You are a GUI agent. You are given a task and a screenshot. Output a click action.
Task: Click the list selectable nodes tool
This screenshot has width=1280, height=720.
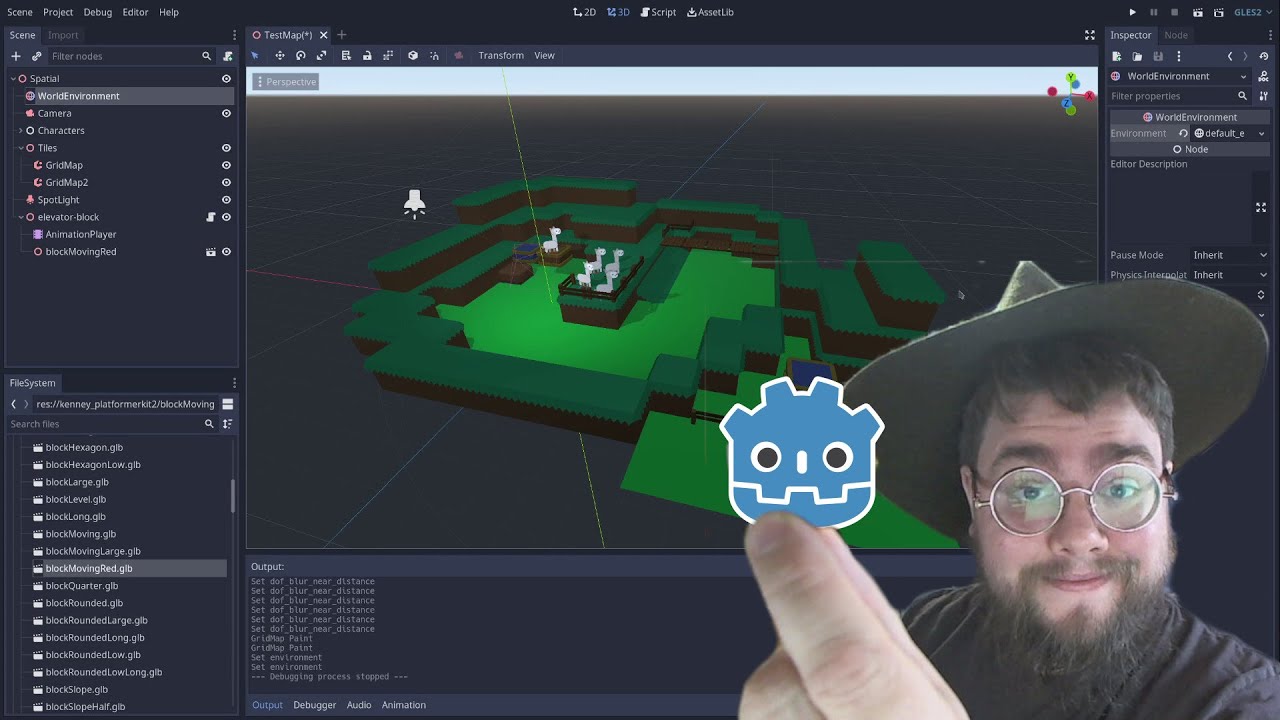[x=346, y=55]
